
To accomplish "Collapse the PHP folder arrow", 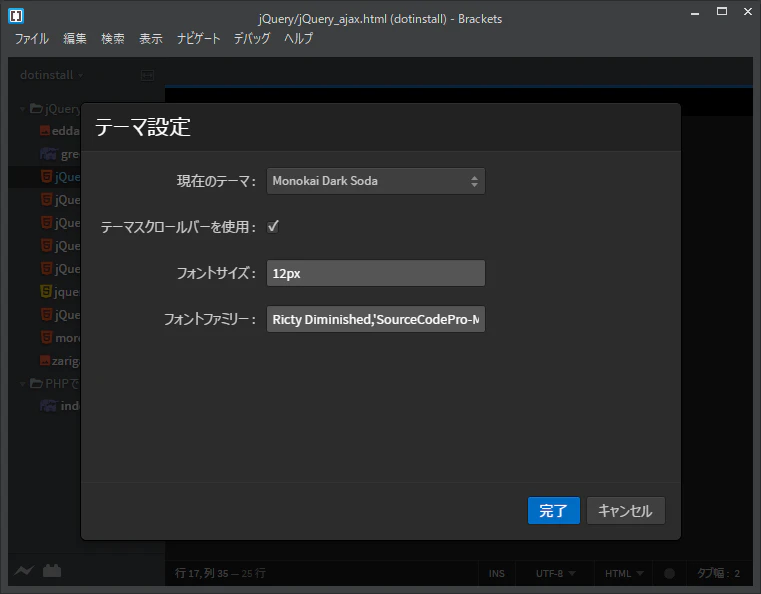I will 22,384.
